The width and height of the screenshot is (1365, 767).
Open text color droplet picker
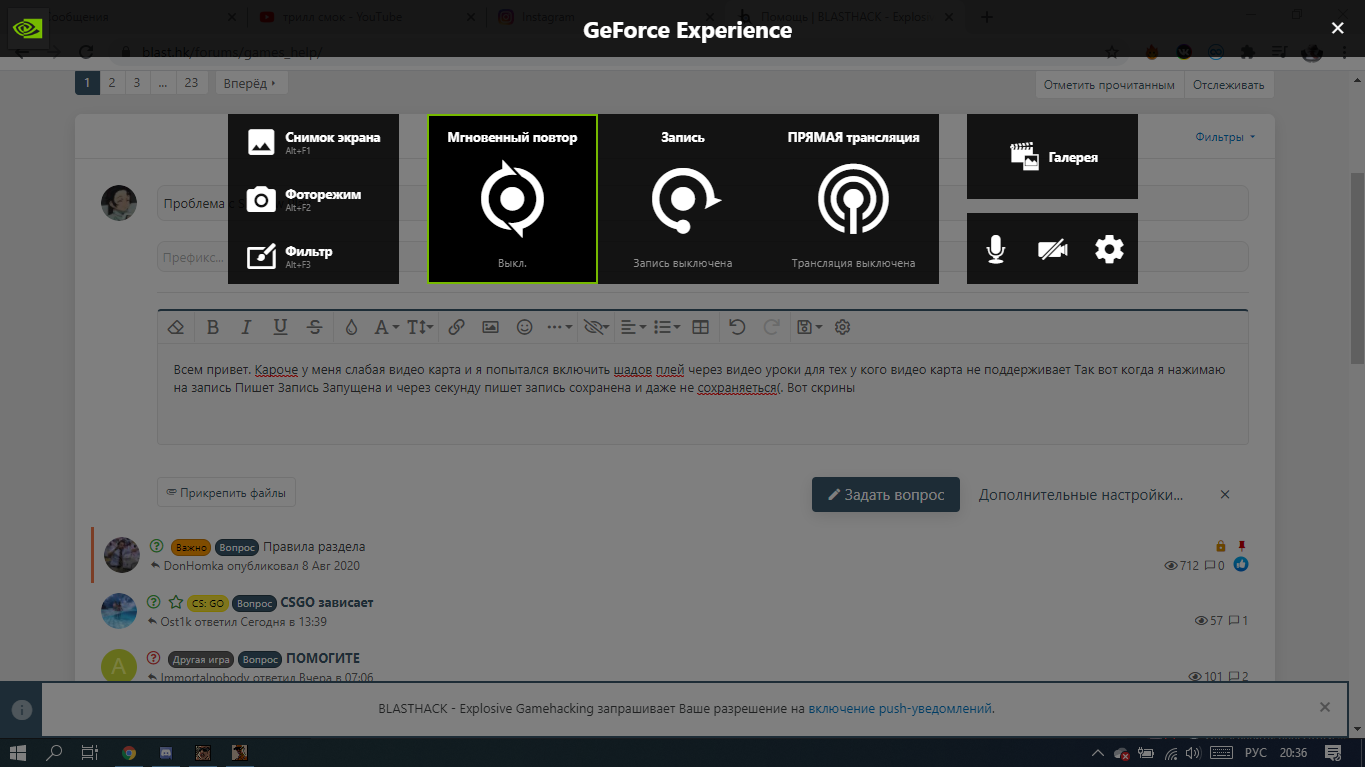[351, 327]
